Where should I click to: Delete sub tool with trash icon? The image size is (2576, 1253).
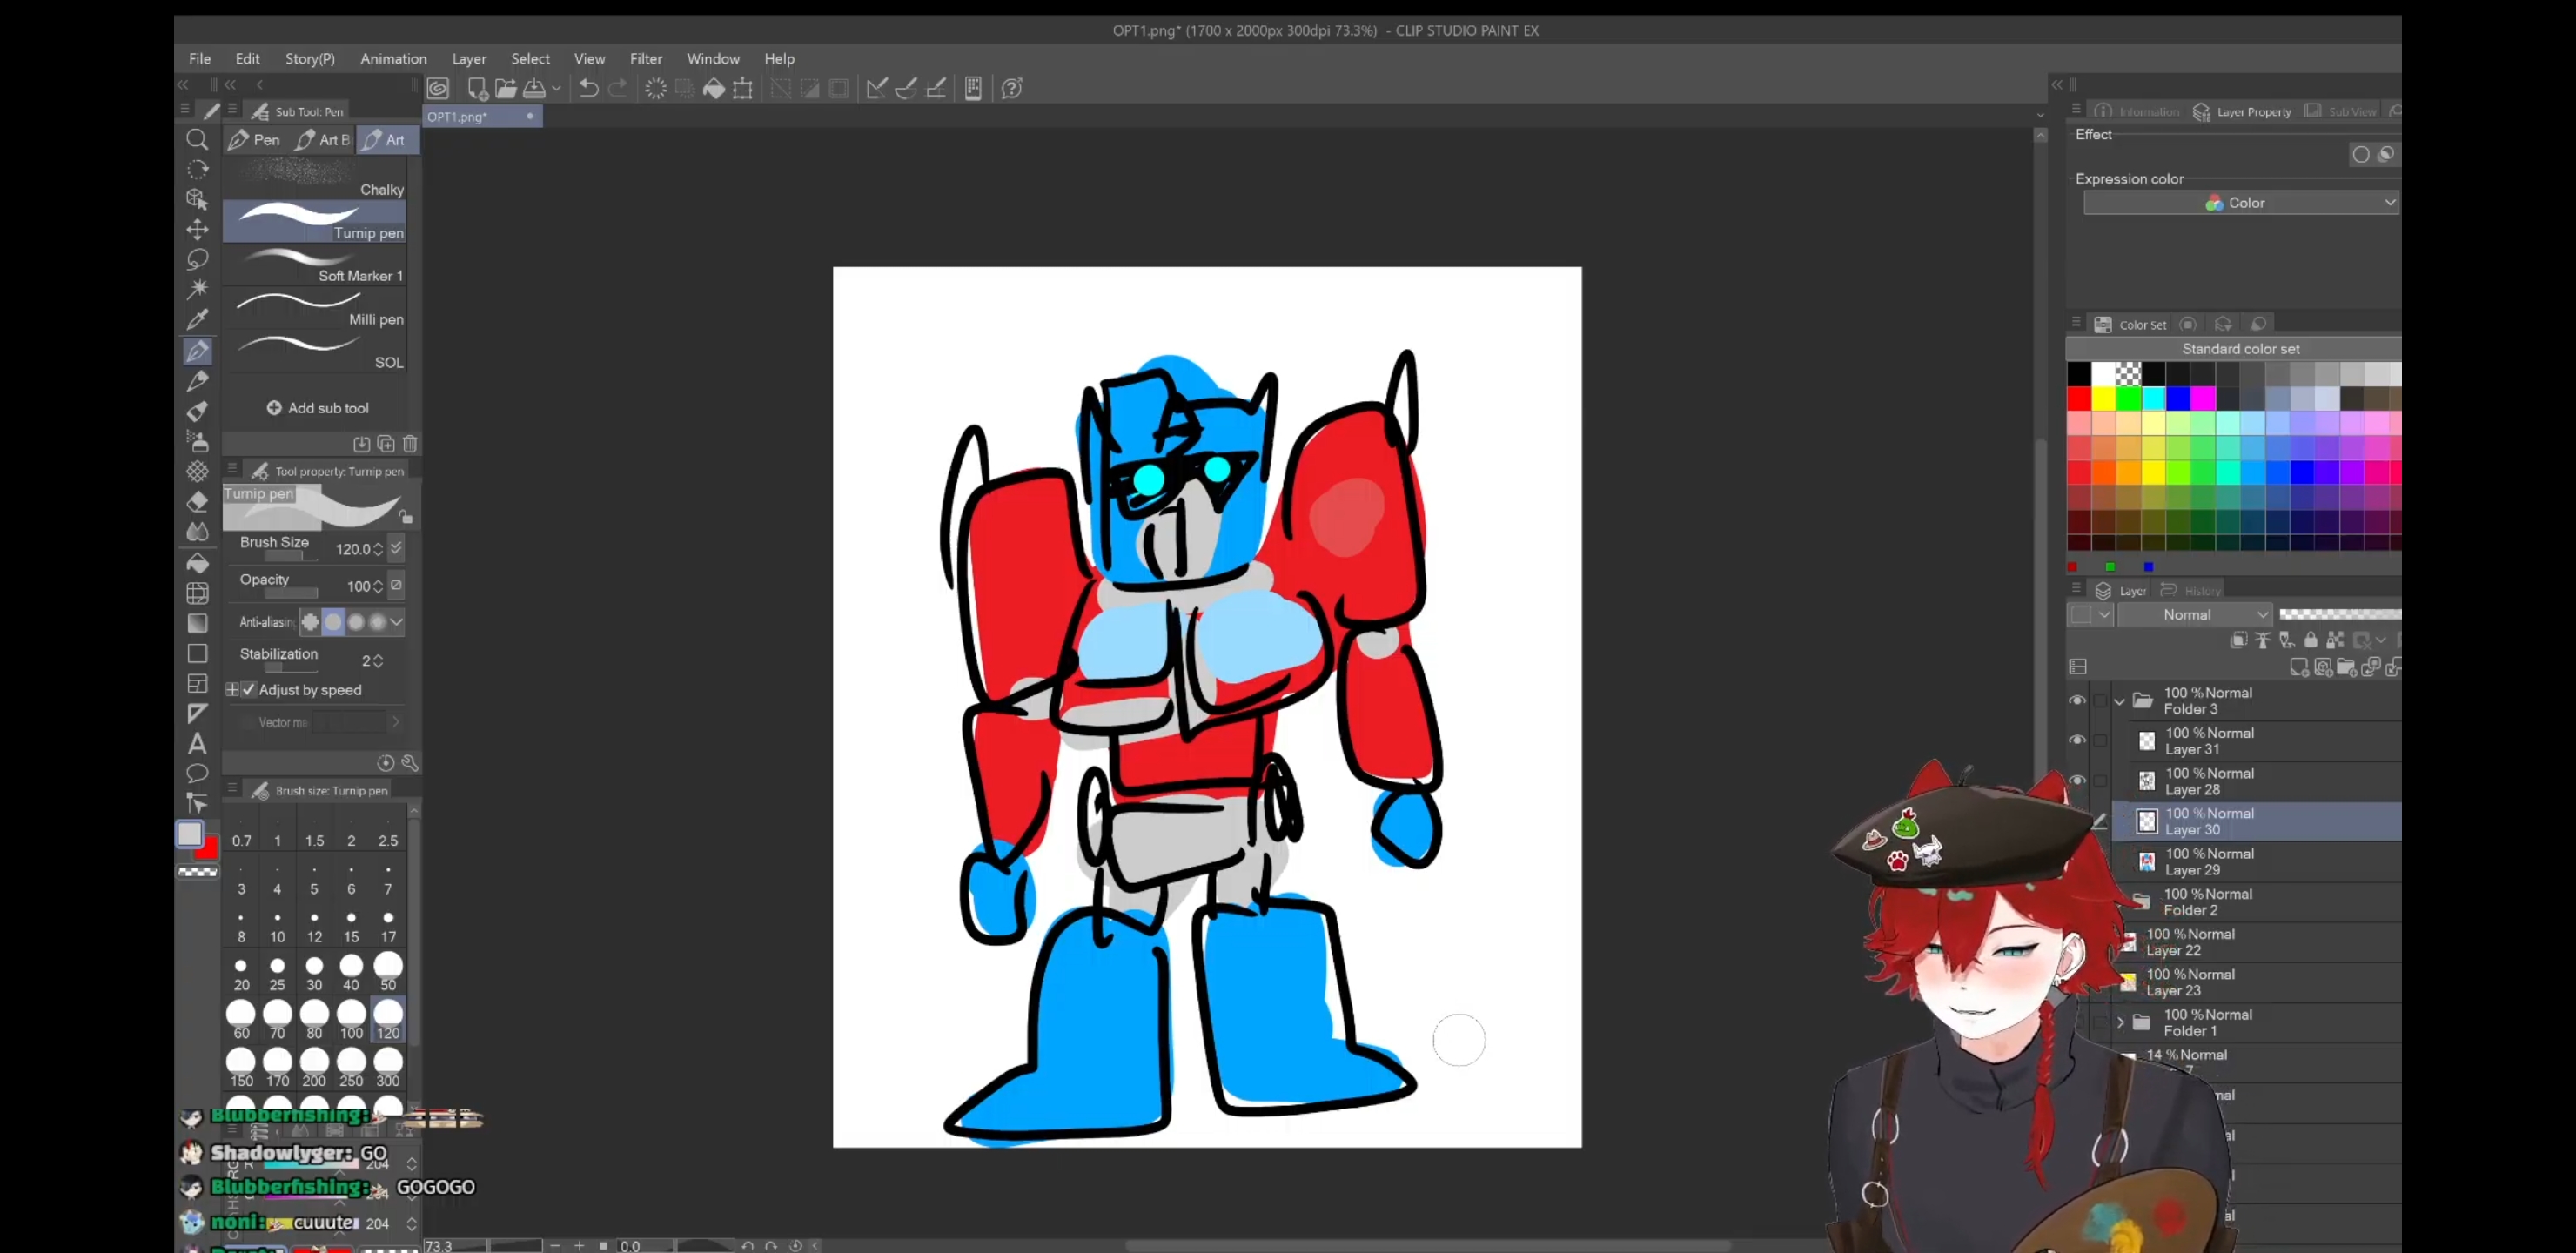click(x=410, y=444)
